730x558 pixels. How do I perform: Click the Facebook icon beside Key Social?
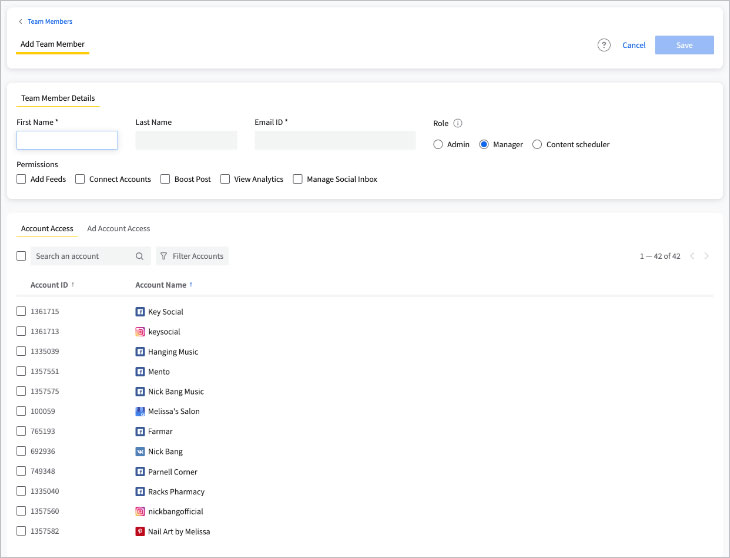click(x=140, y=312)
